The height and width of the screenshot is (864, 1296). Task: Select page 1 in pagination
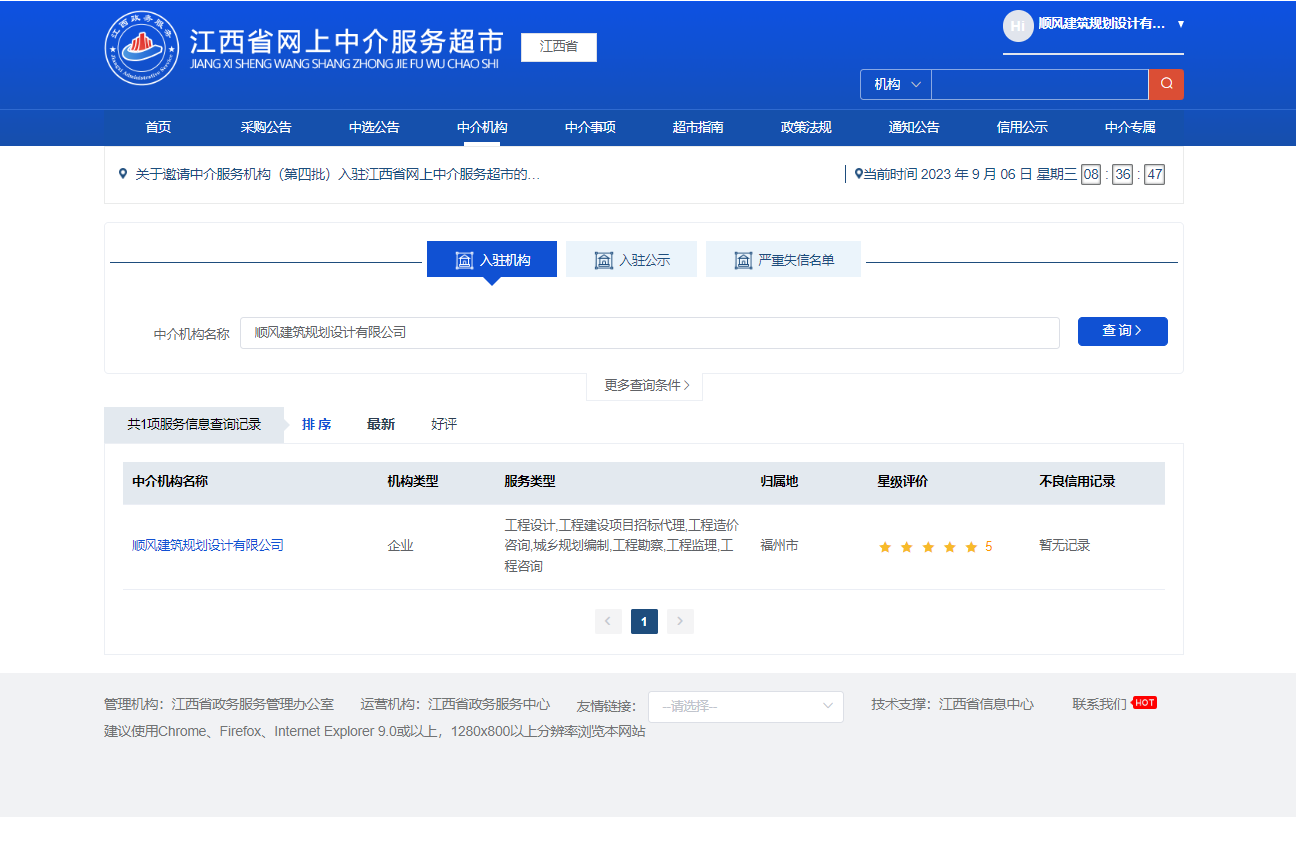[644, 622]
